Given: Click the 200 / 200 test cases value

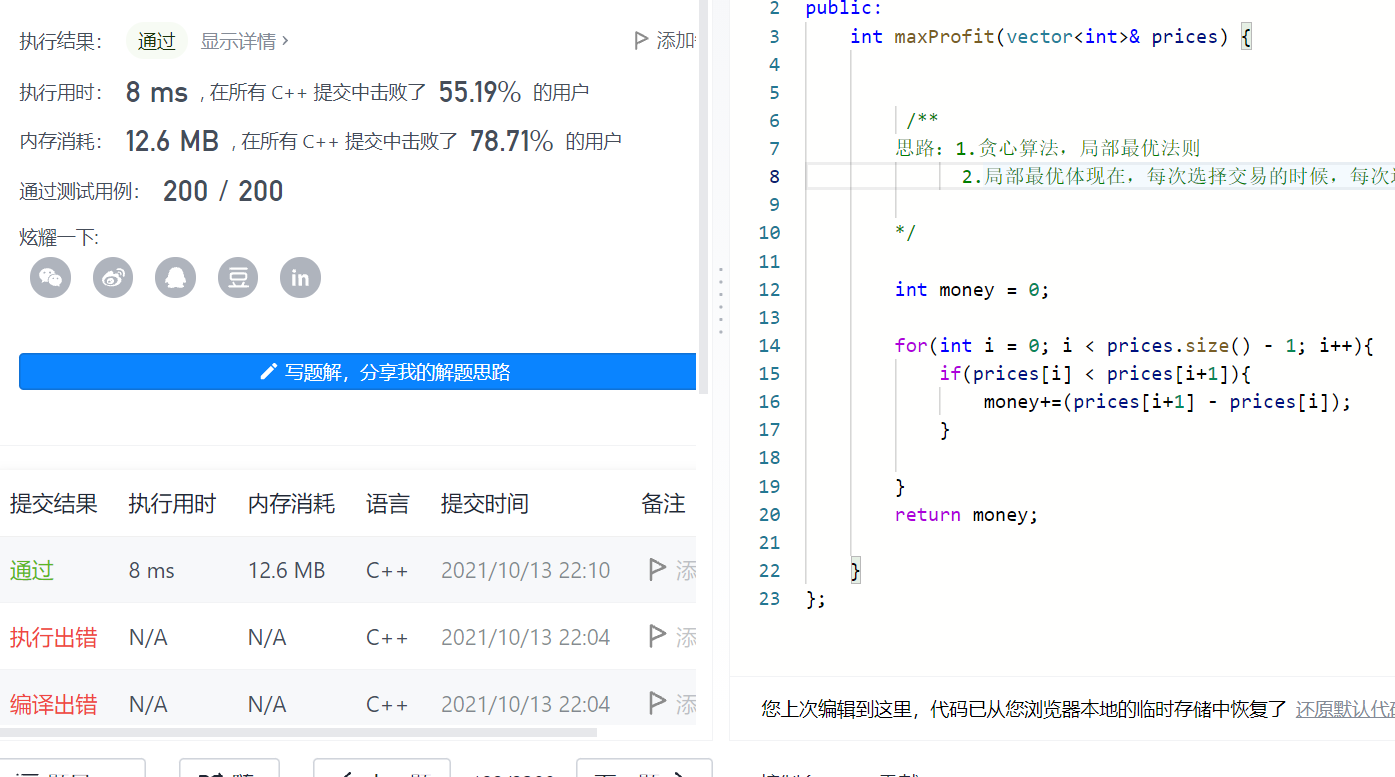Looking at the screenshot, I should point(223,191).
